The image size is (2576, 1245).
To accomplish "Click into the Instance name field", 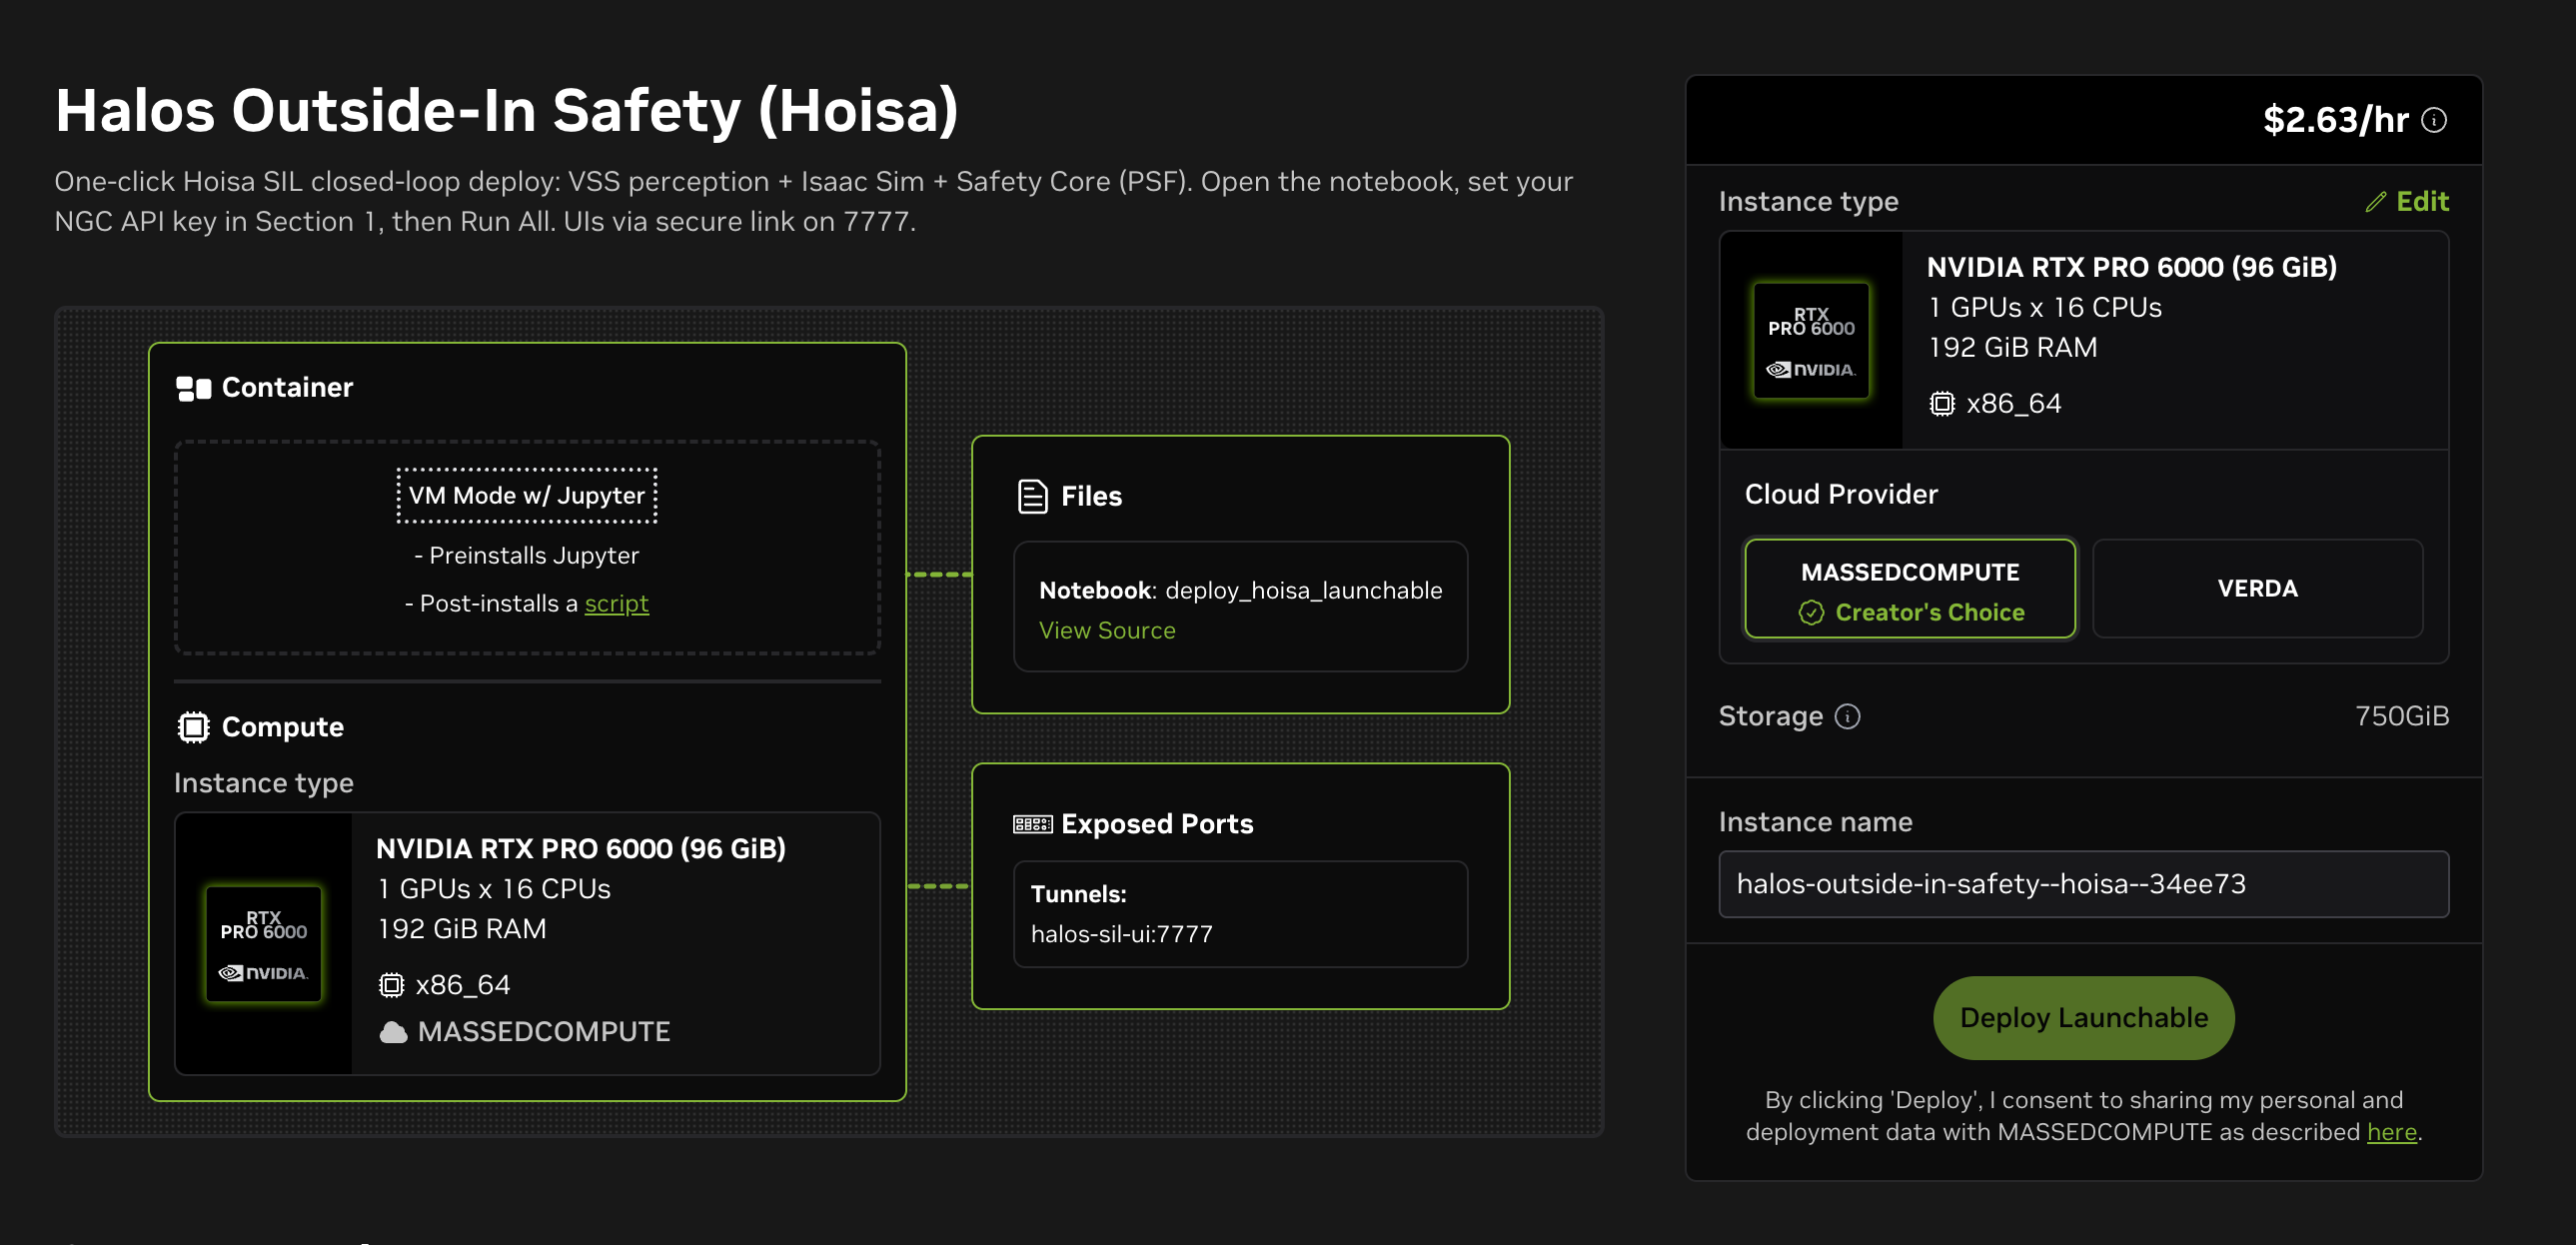I will tap(2083, 884).
